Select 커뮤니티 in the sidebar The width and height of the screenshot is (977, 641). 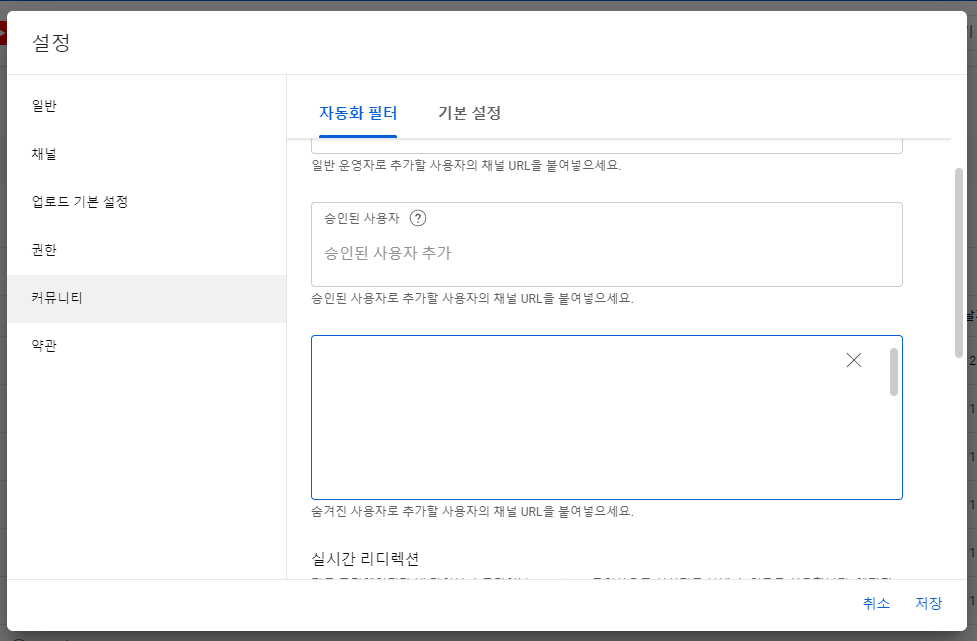[57, 297]
